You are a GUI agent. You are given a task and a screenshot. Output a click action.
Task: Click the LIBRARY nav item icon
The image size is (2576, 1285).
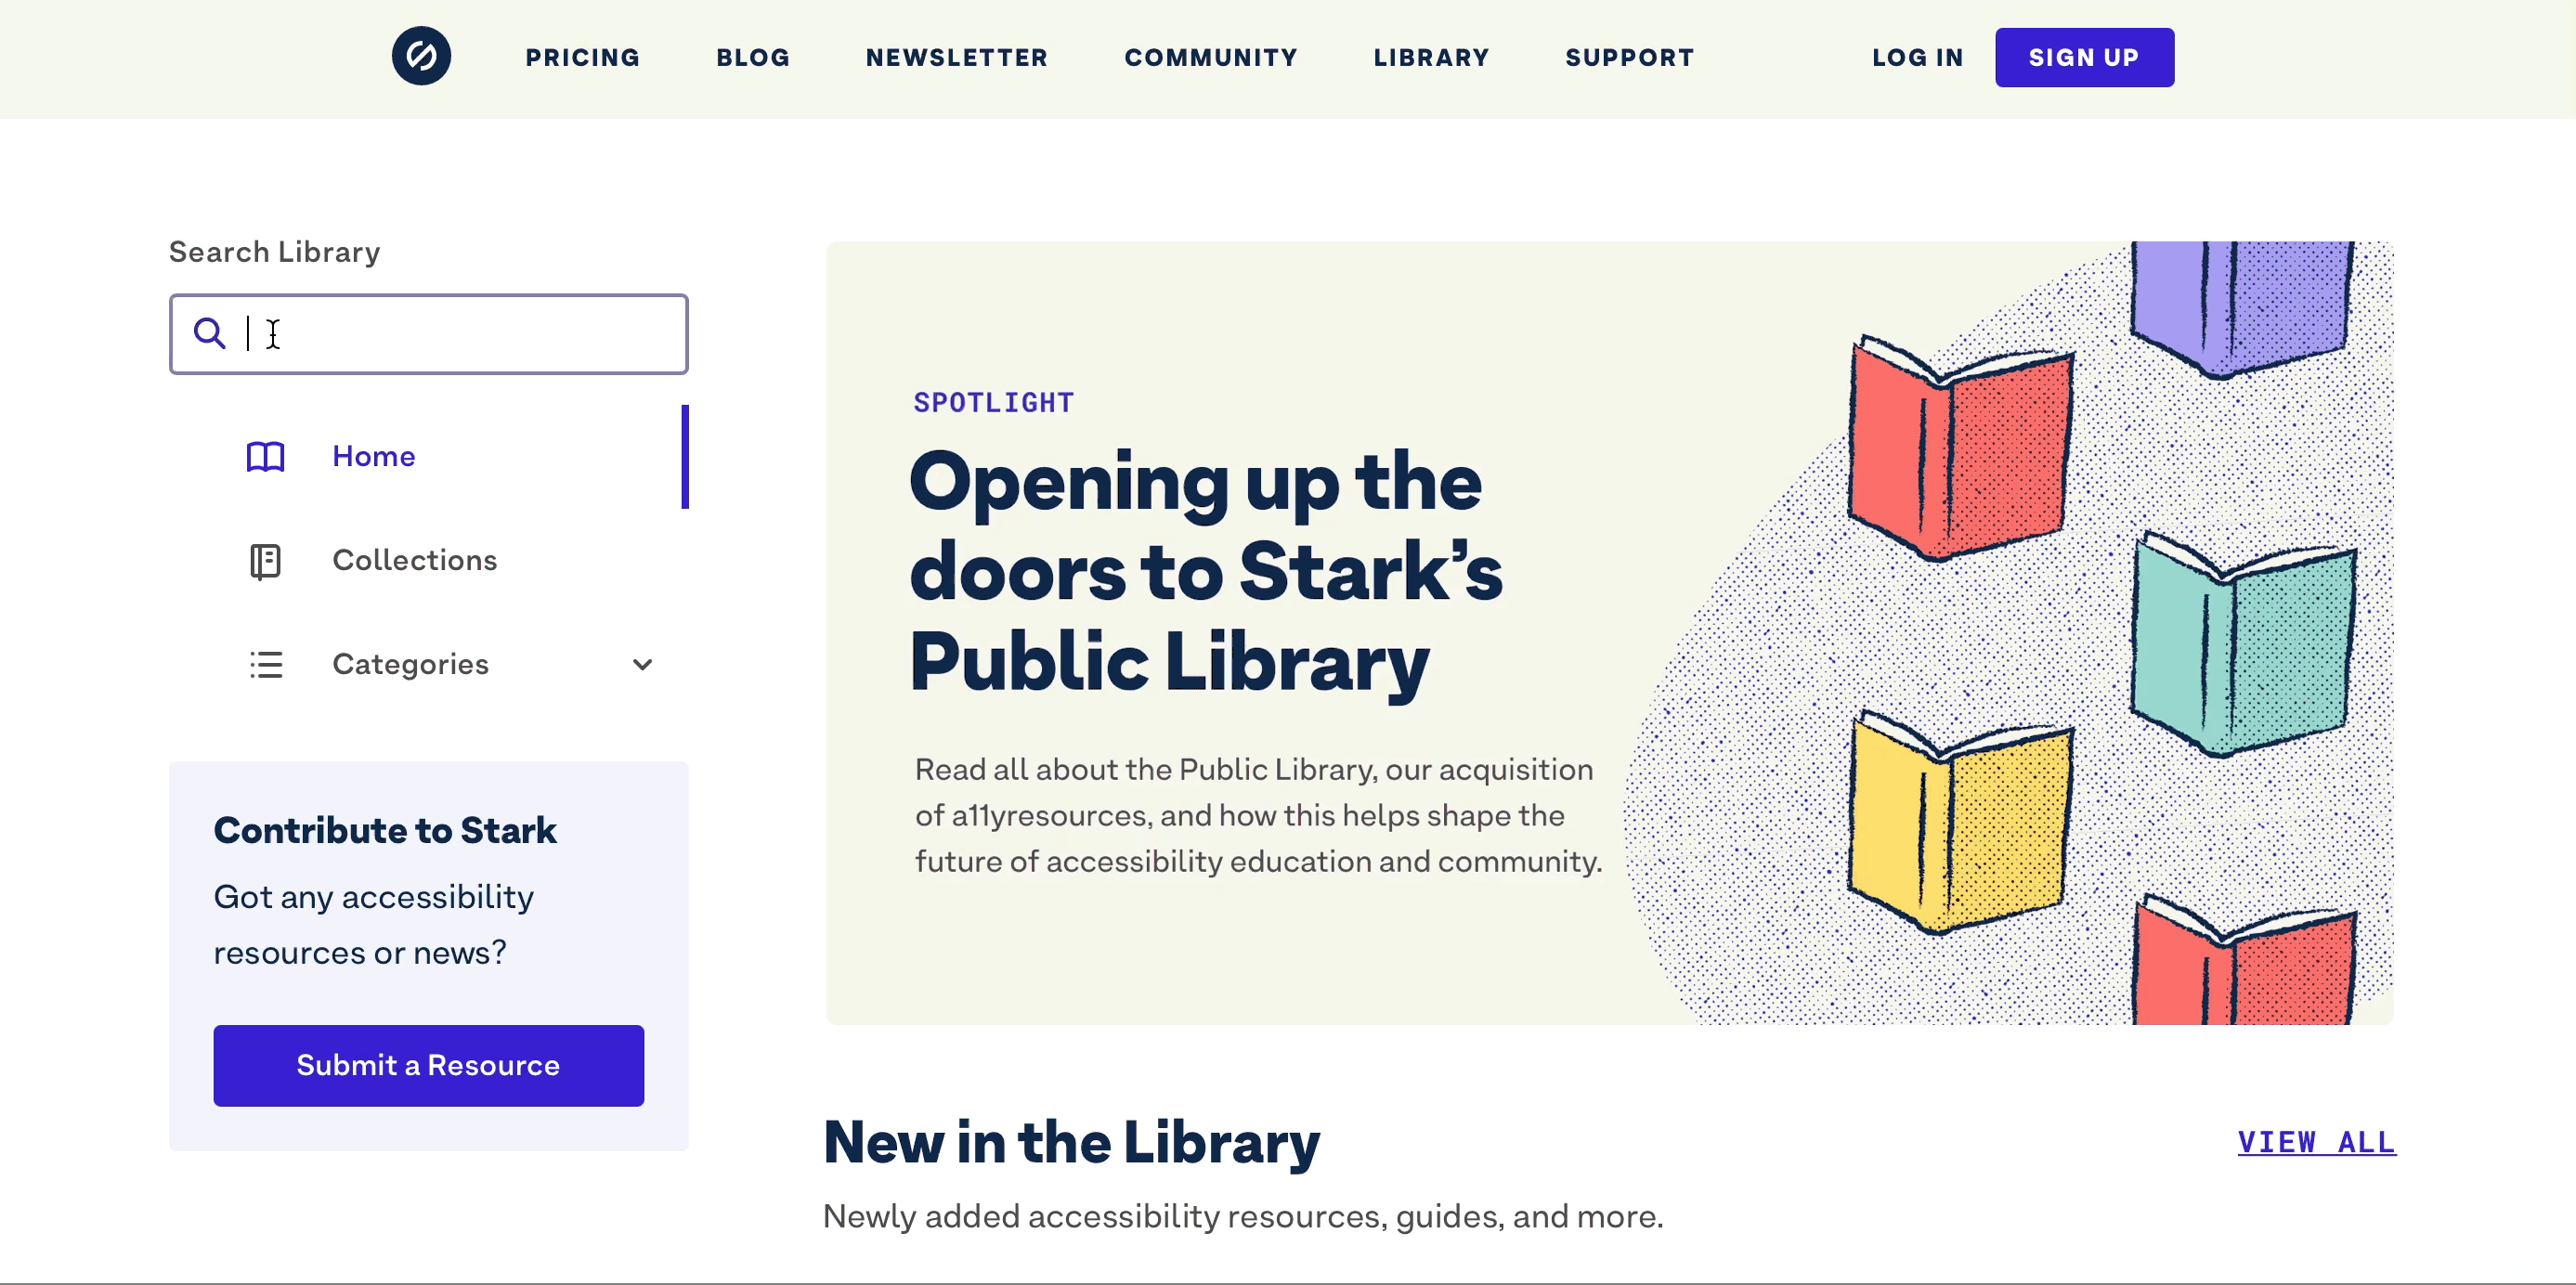pos(1429,56)
